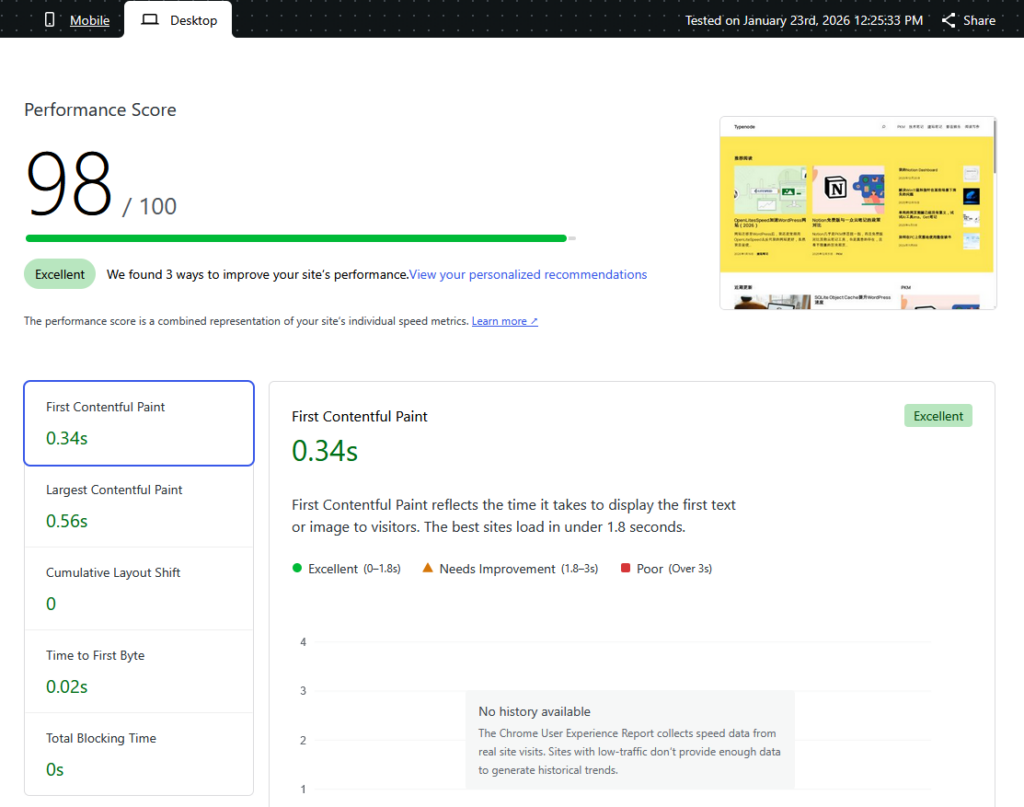
Task: Click the large 98 performance score number
Action: click(69, 185)
